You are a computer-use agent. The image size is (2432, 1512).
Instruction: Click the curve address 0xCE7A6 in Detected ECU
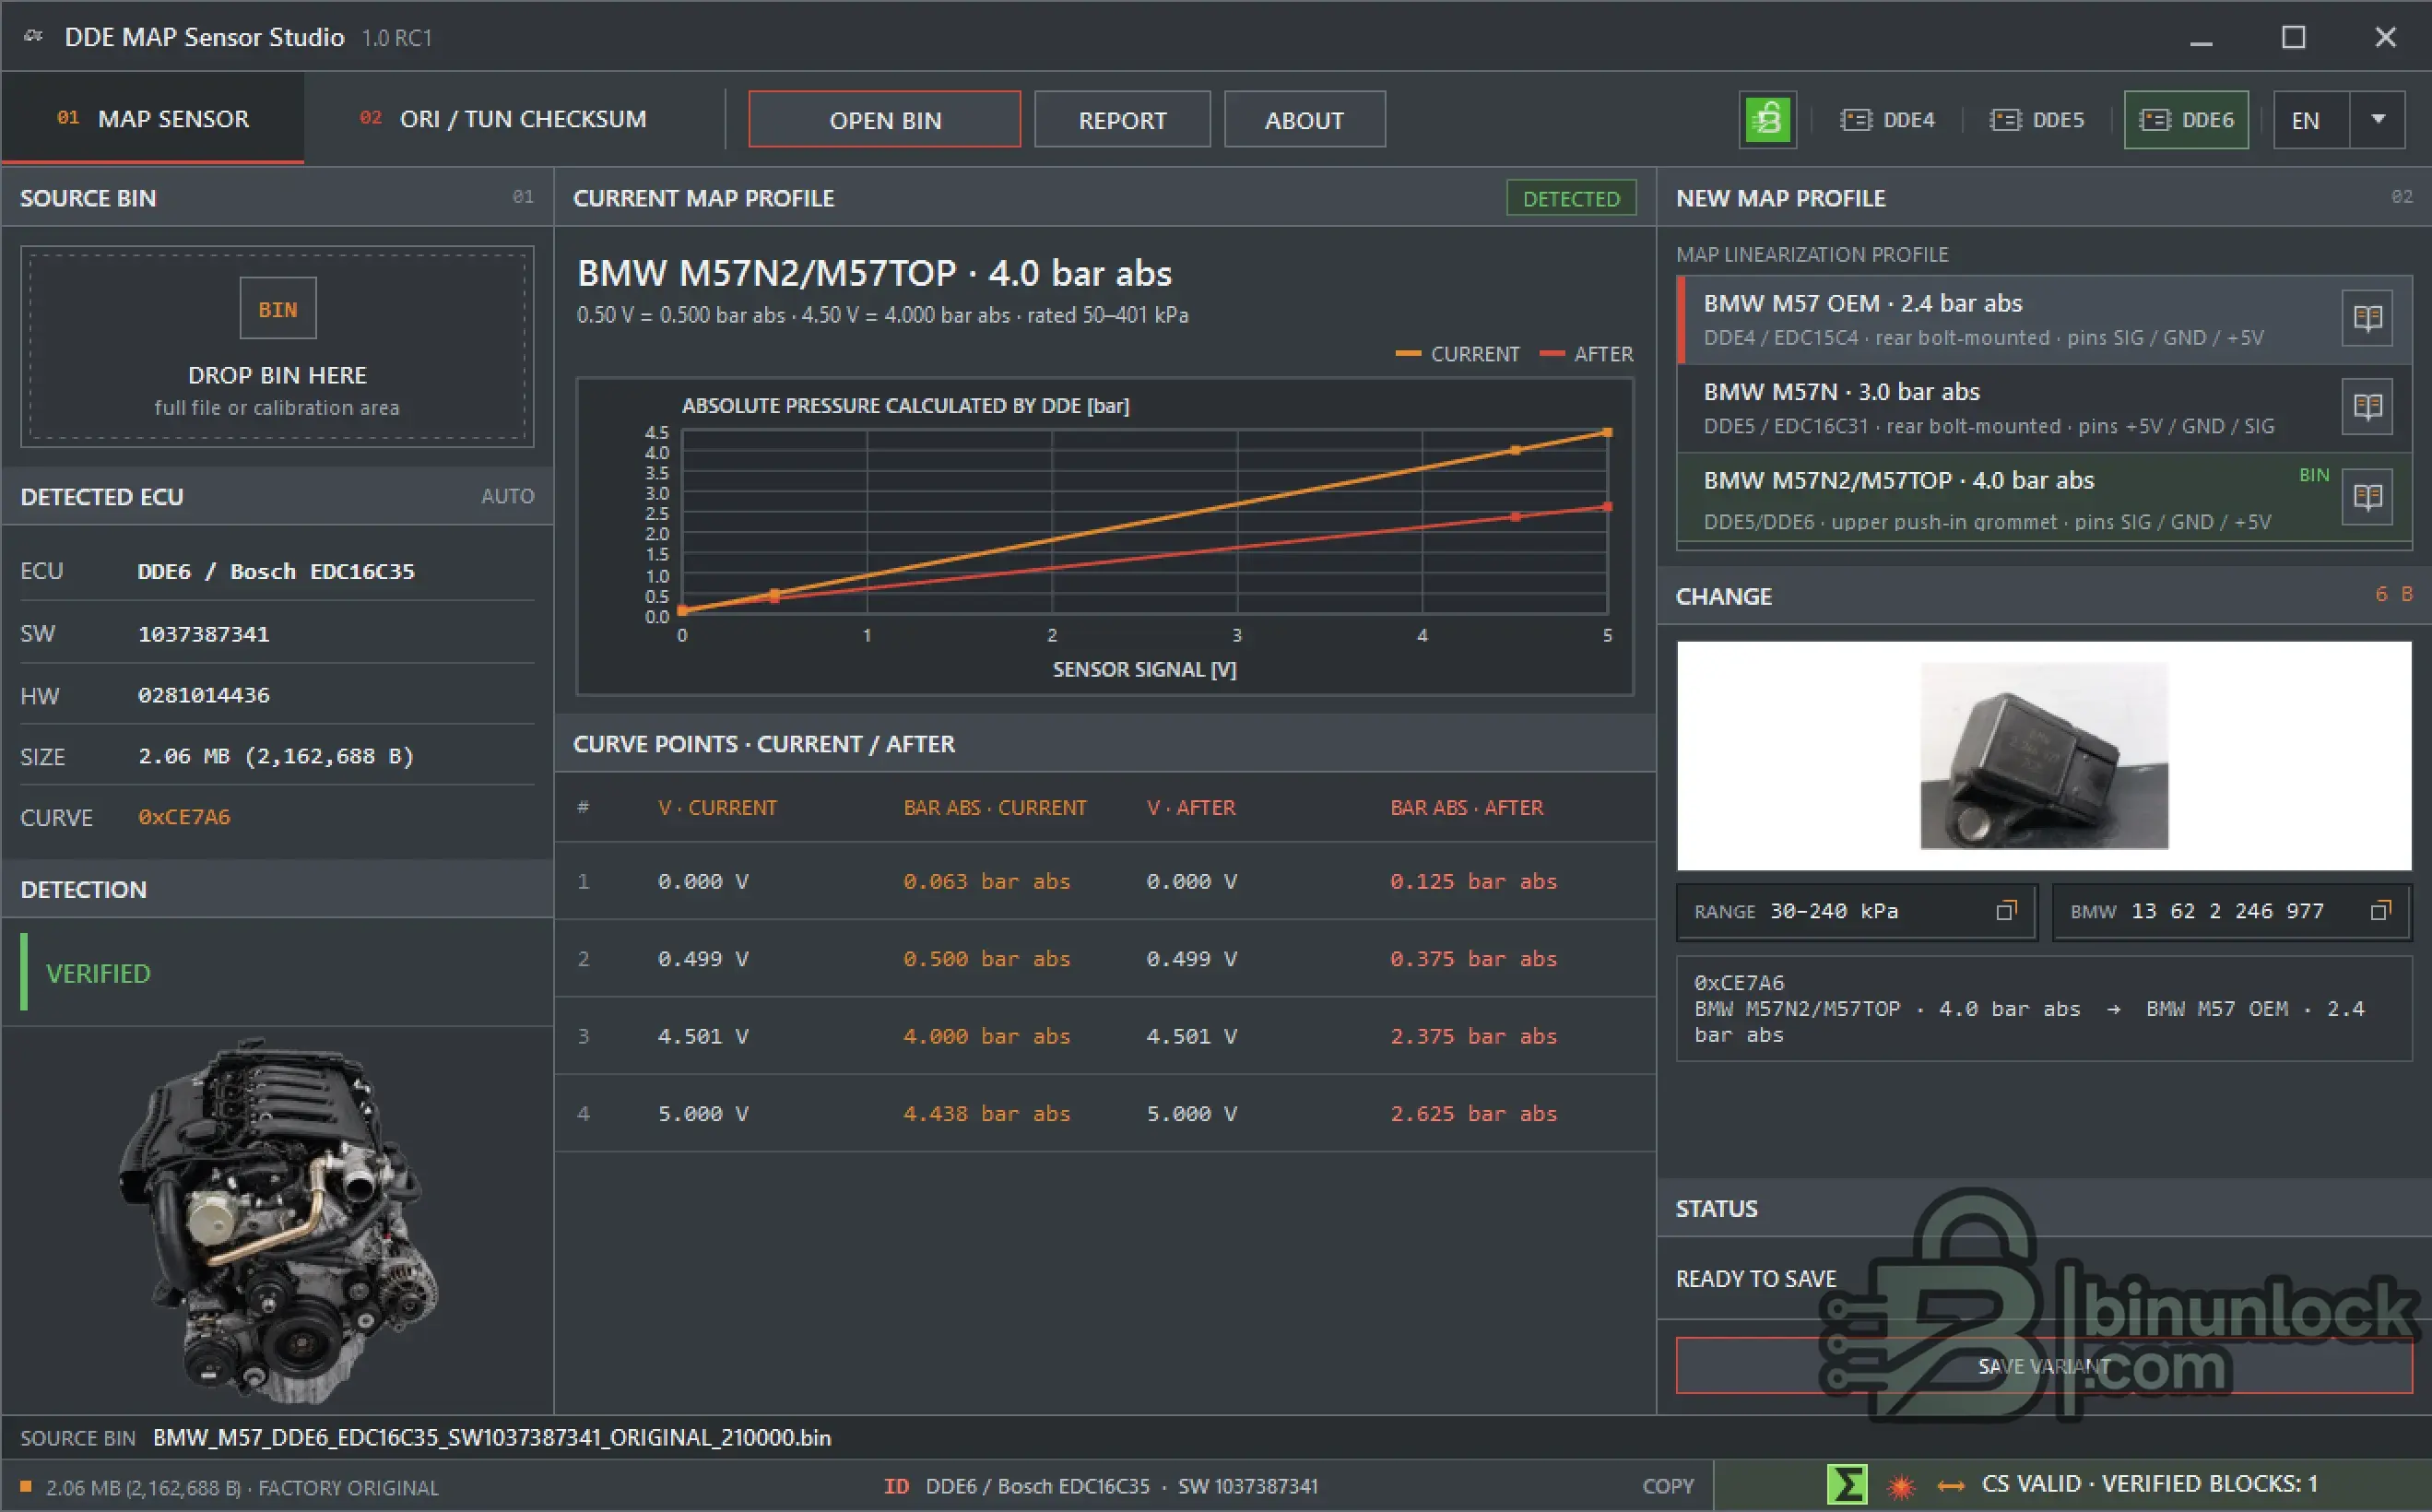tap(184, 817)
